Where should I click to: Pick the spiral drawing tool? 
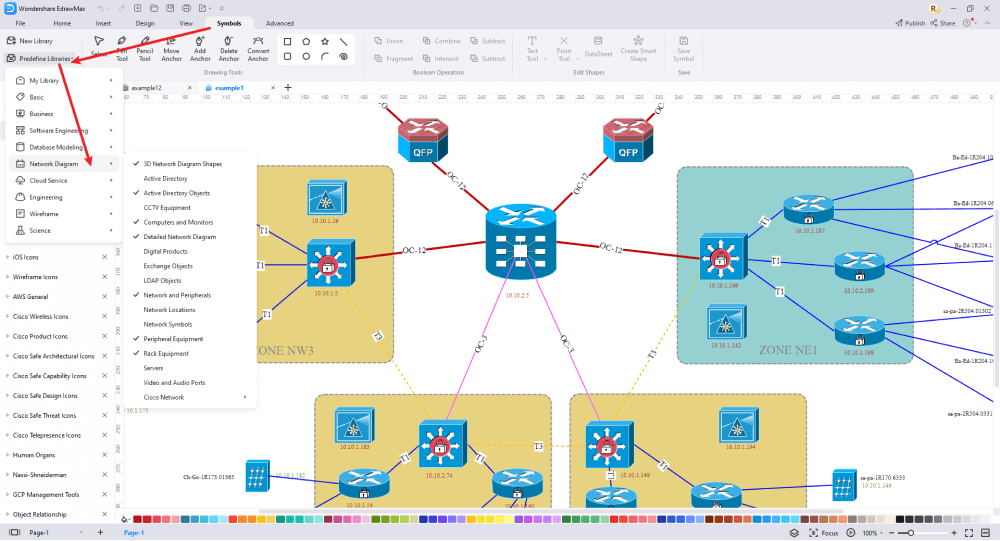pyautogui.click(x=344, y=57)
